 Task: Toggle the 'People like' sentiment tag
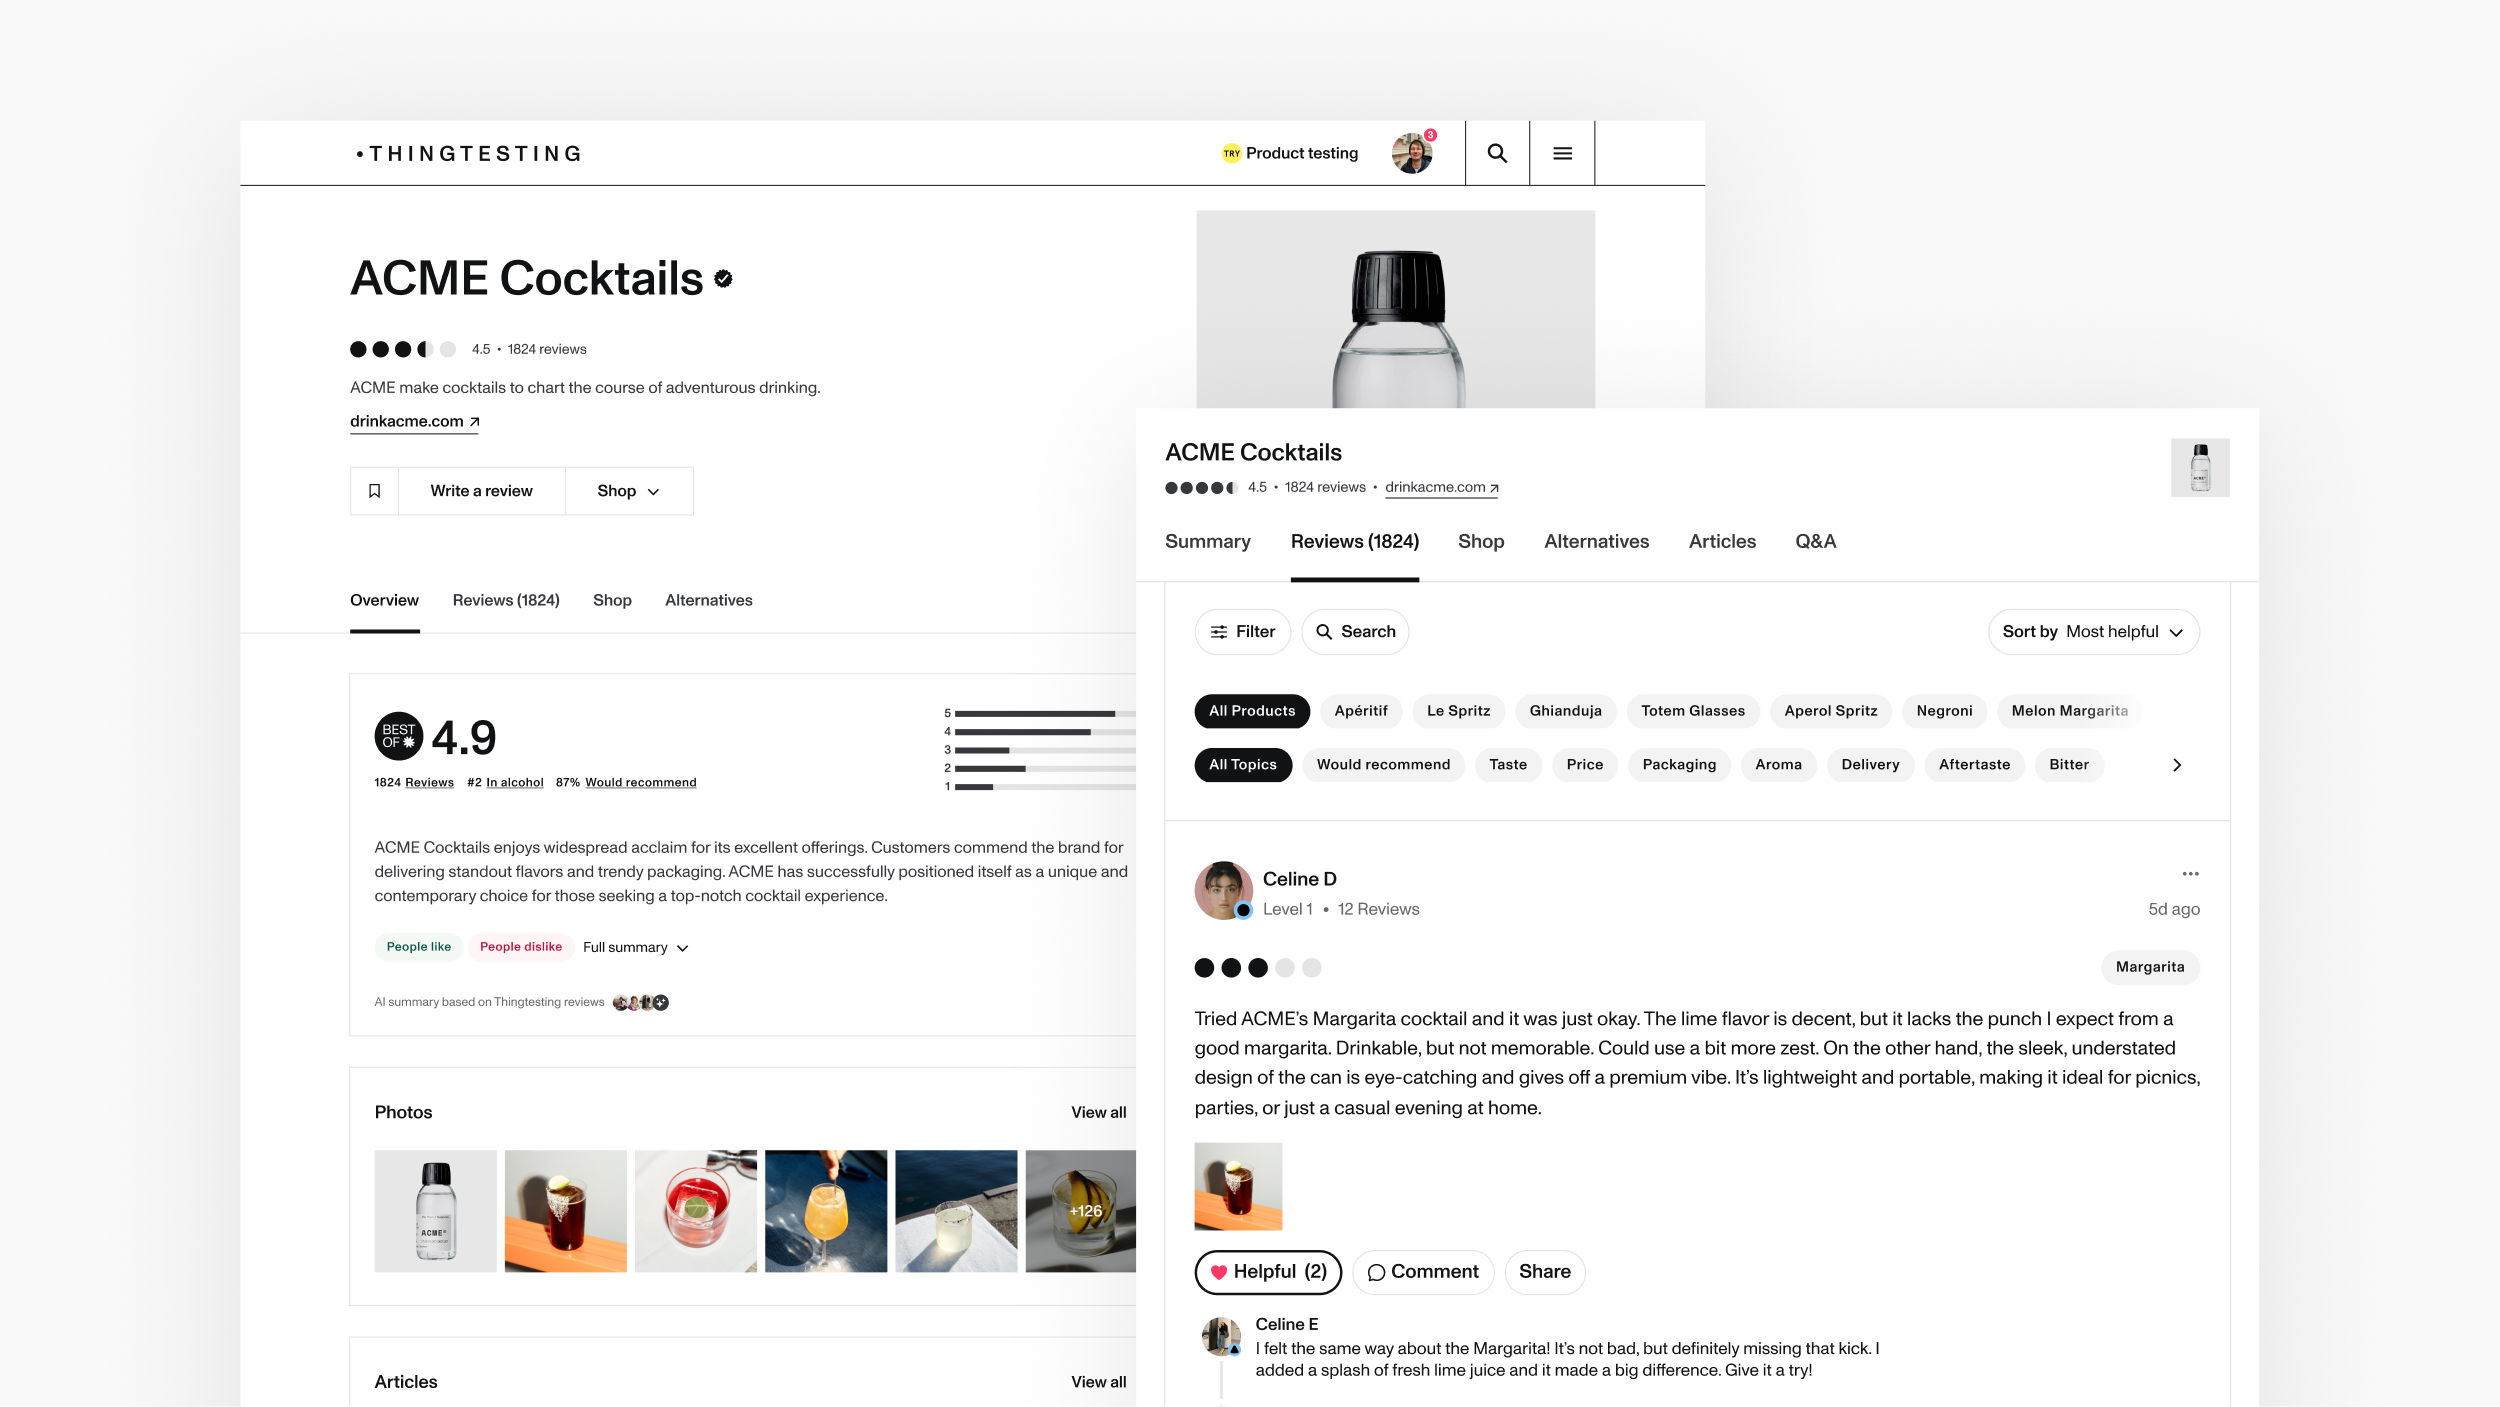point(417,947)
